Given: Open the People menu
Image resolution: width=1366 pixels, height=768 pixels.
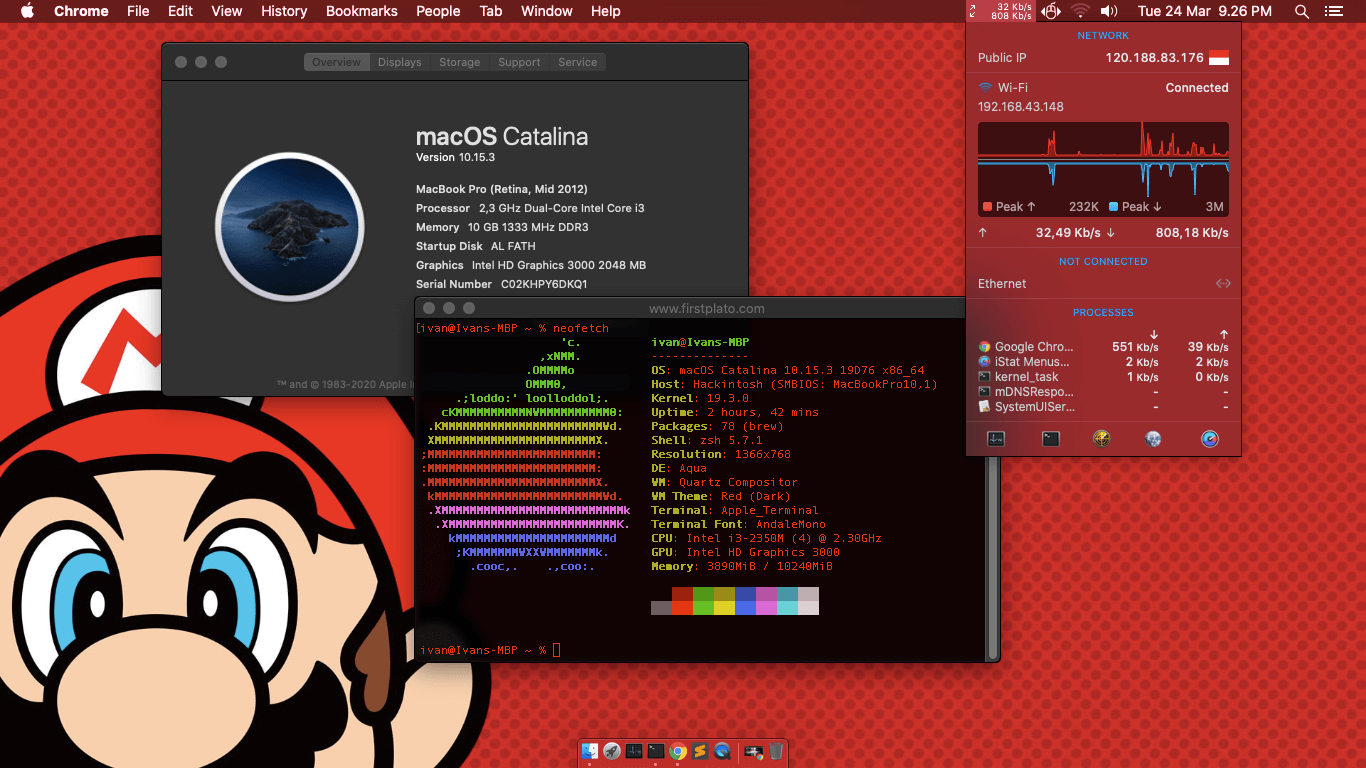Looking at the screenshot, I should pos(438,11).
